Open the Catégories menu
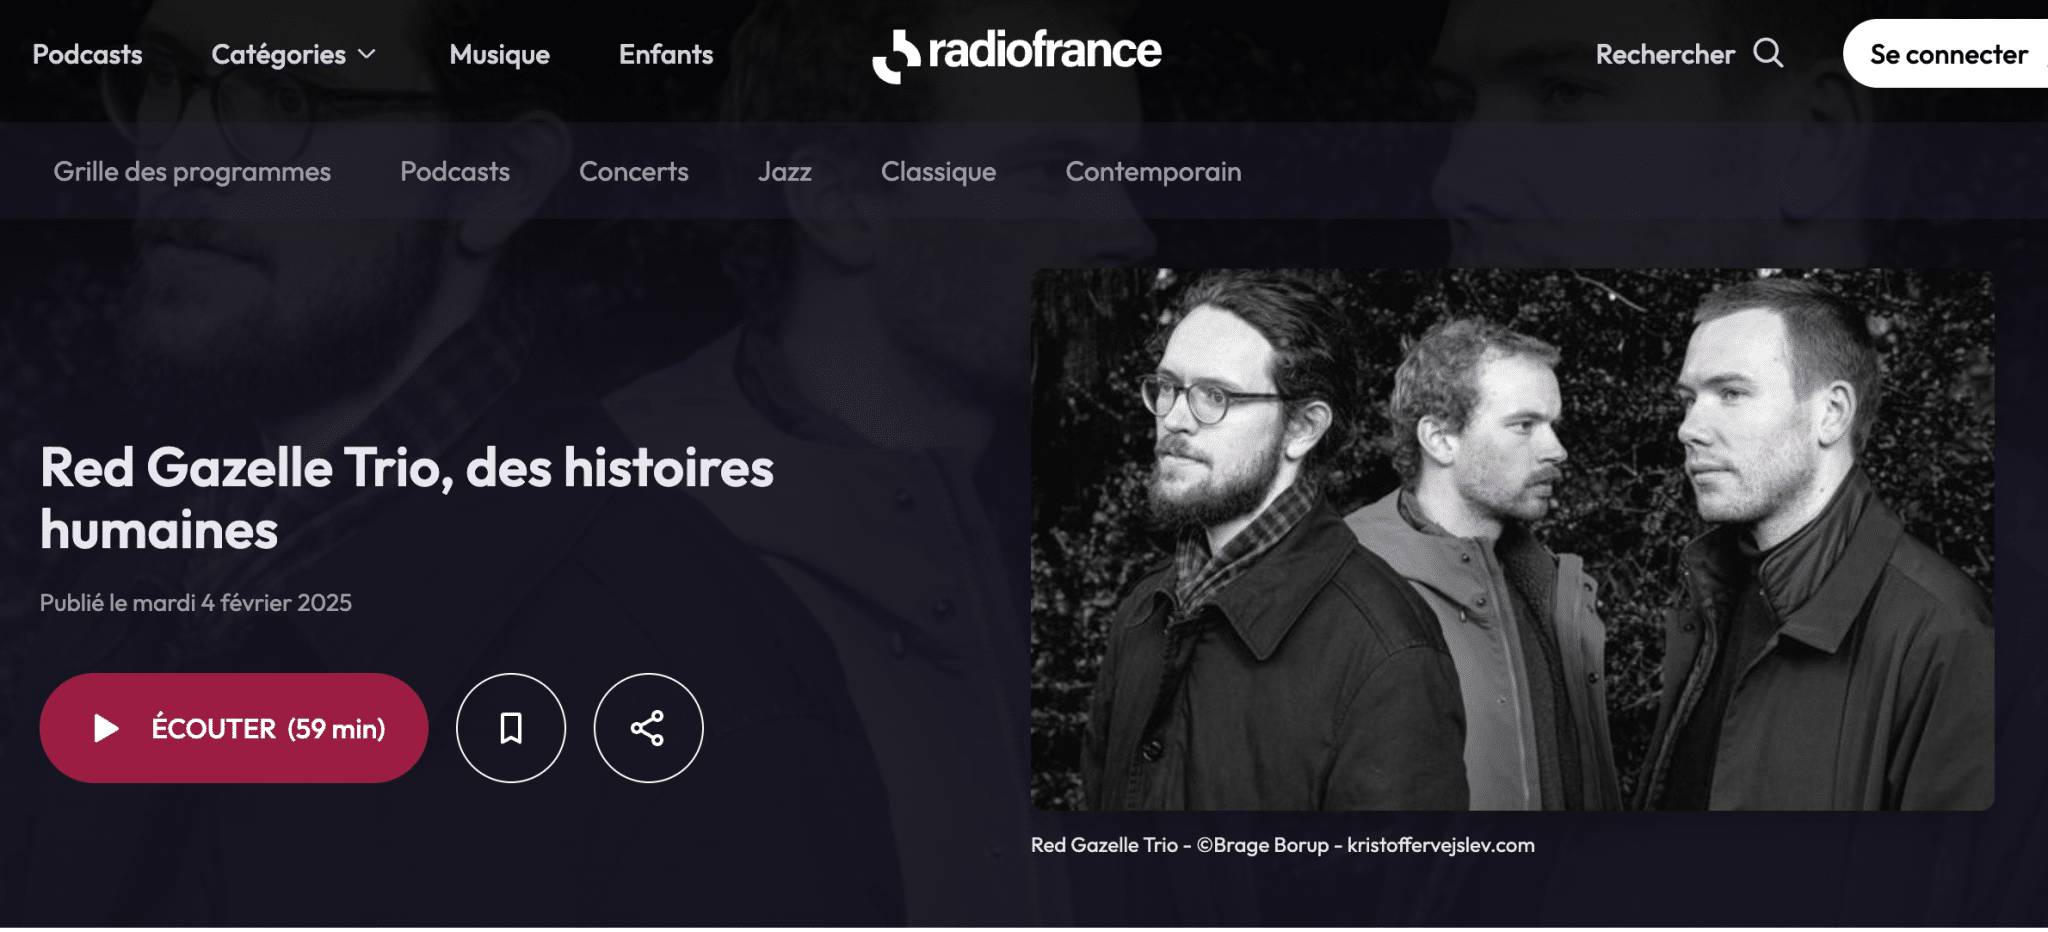Image resolution: width=2048 pixels, height=932 pixels. [293, 54]
